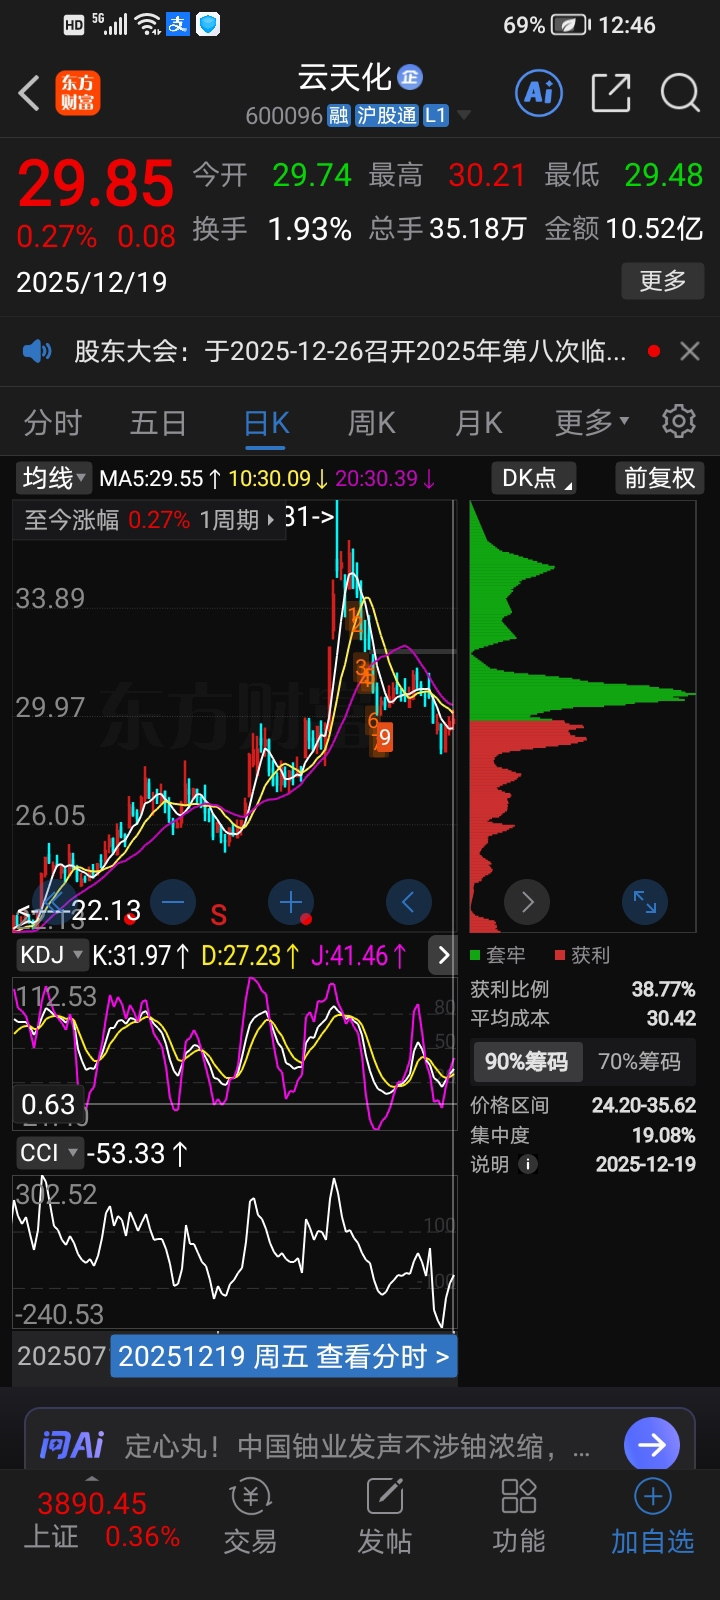Select the 70%筹码 toggle
The image size is (720, 1600).
(639, 1062)
